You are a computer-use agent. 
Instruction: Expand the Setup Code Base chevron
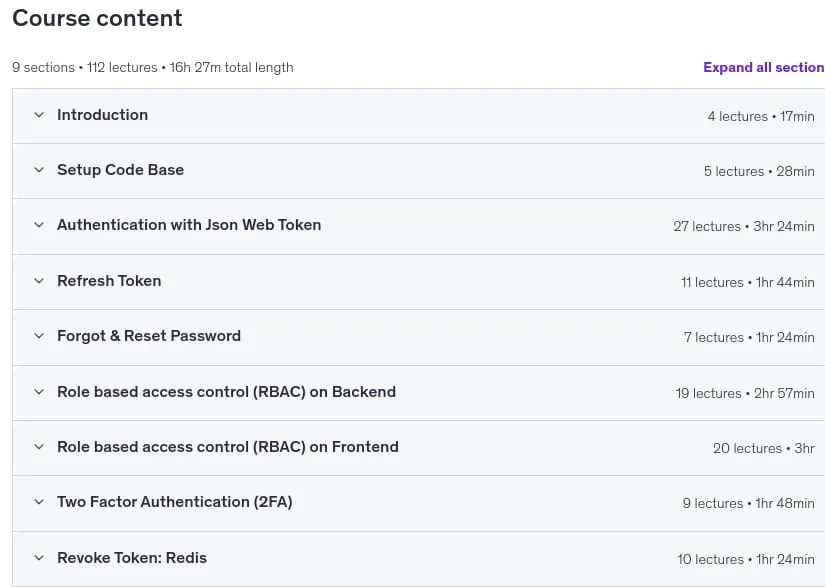pyautogui.click(x=39, y=170)
